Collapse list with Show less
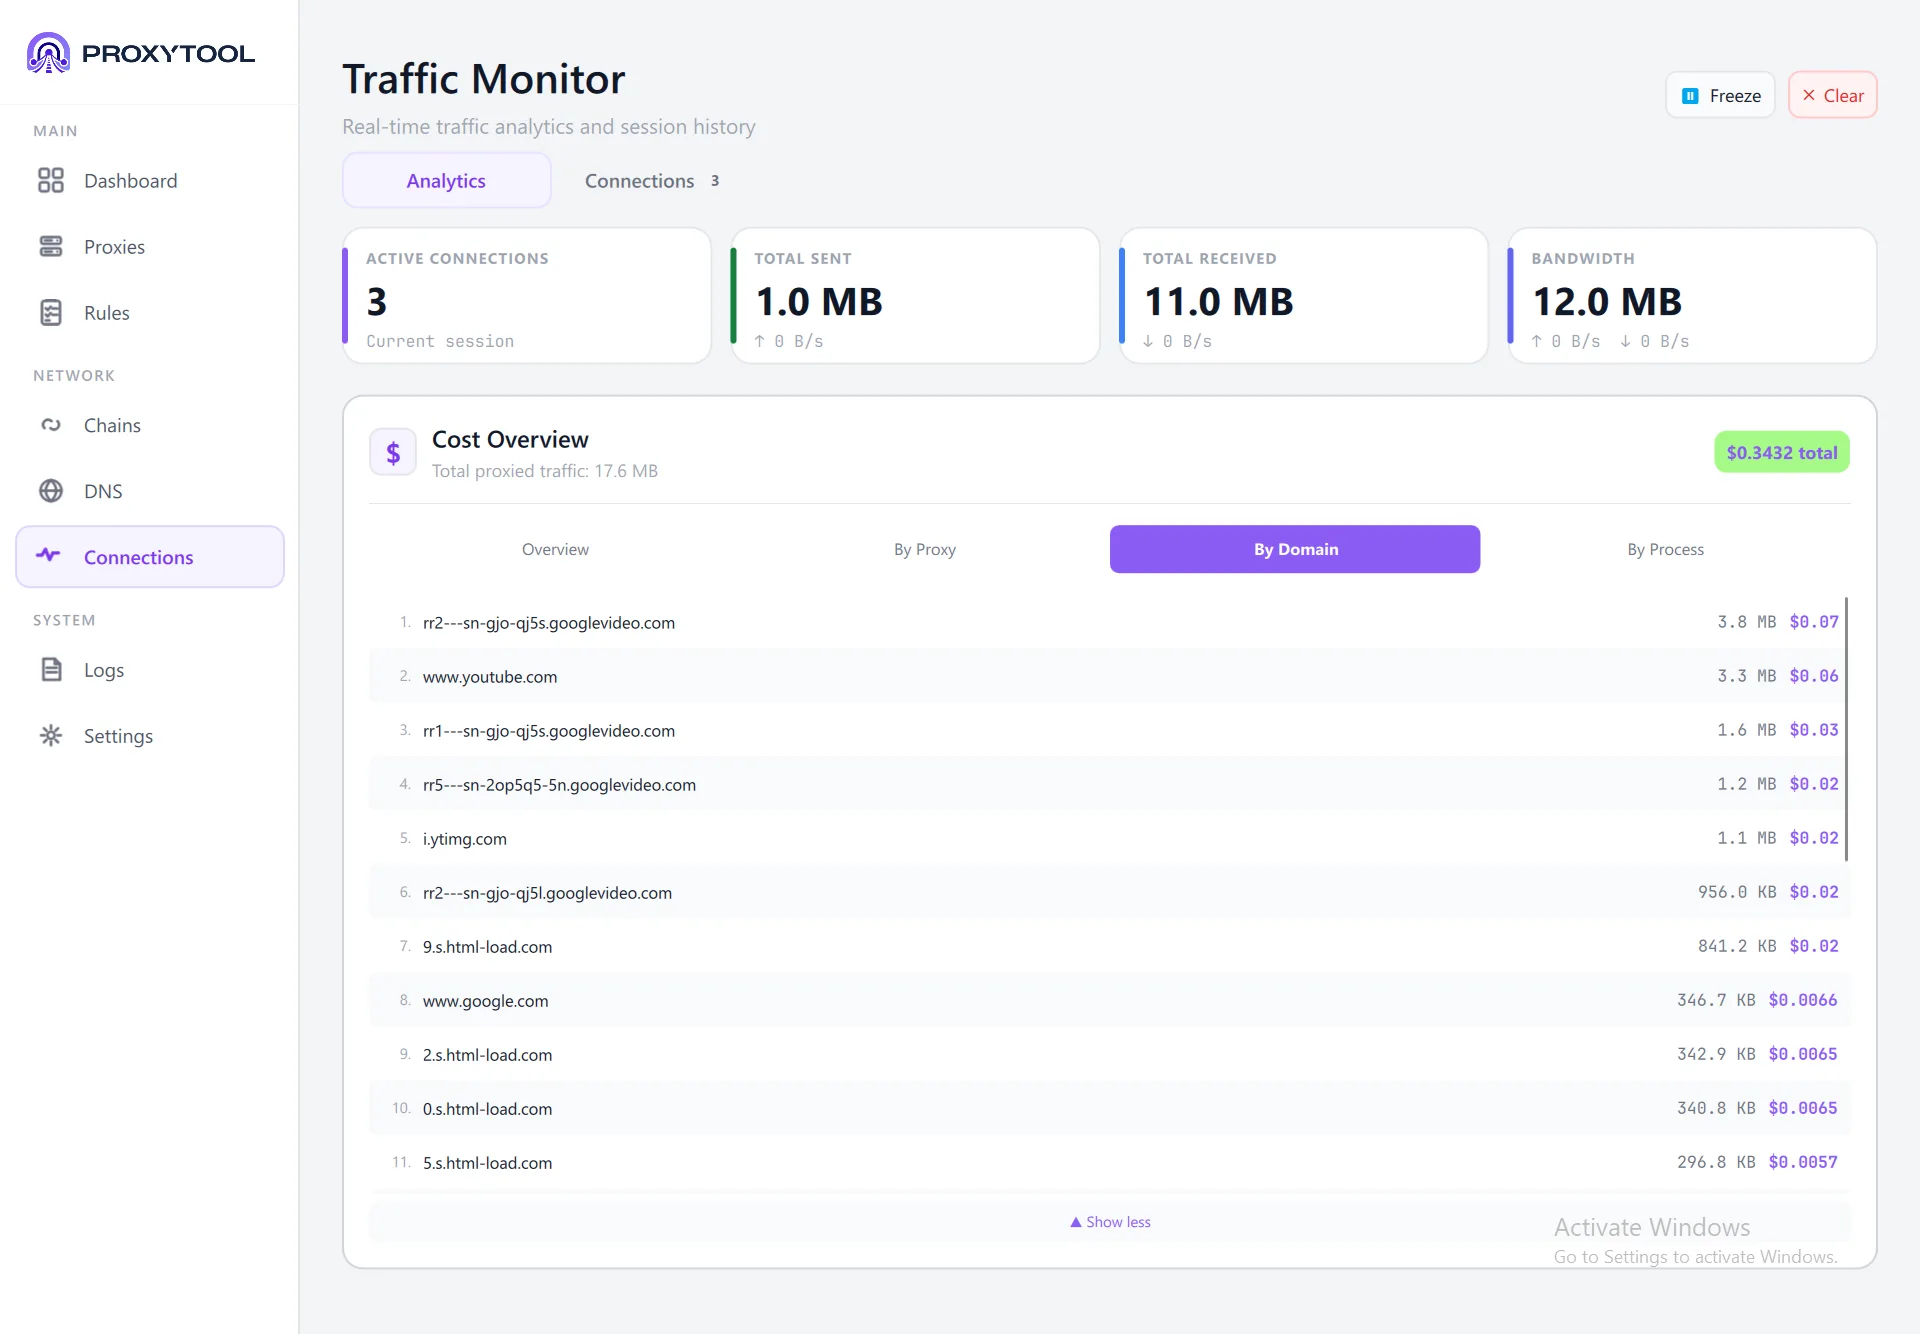Viewport: 1920px width, 1334px height. click(x=1110, y=1222)
